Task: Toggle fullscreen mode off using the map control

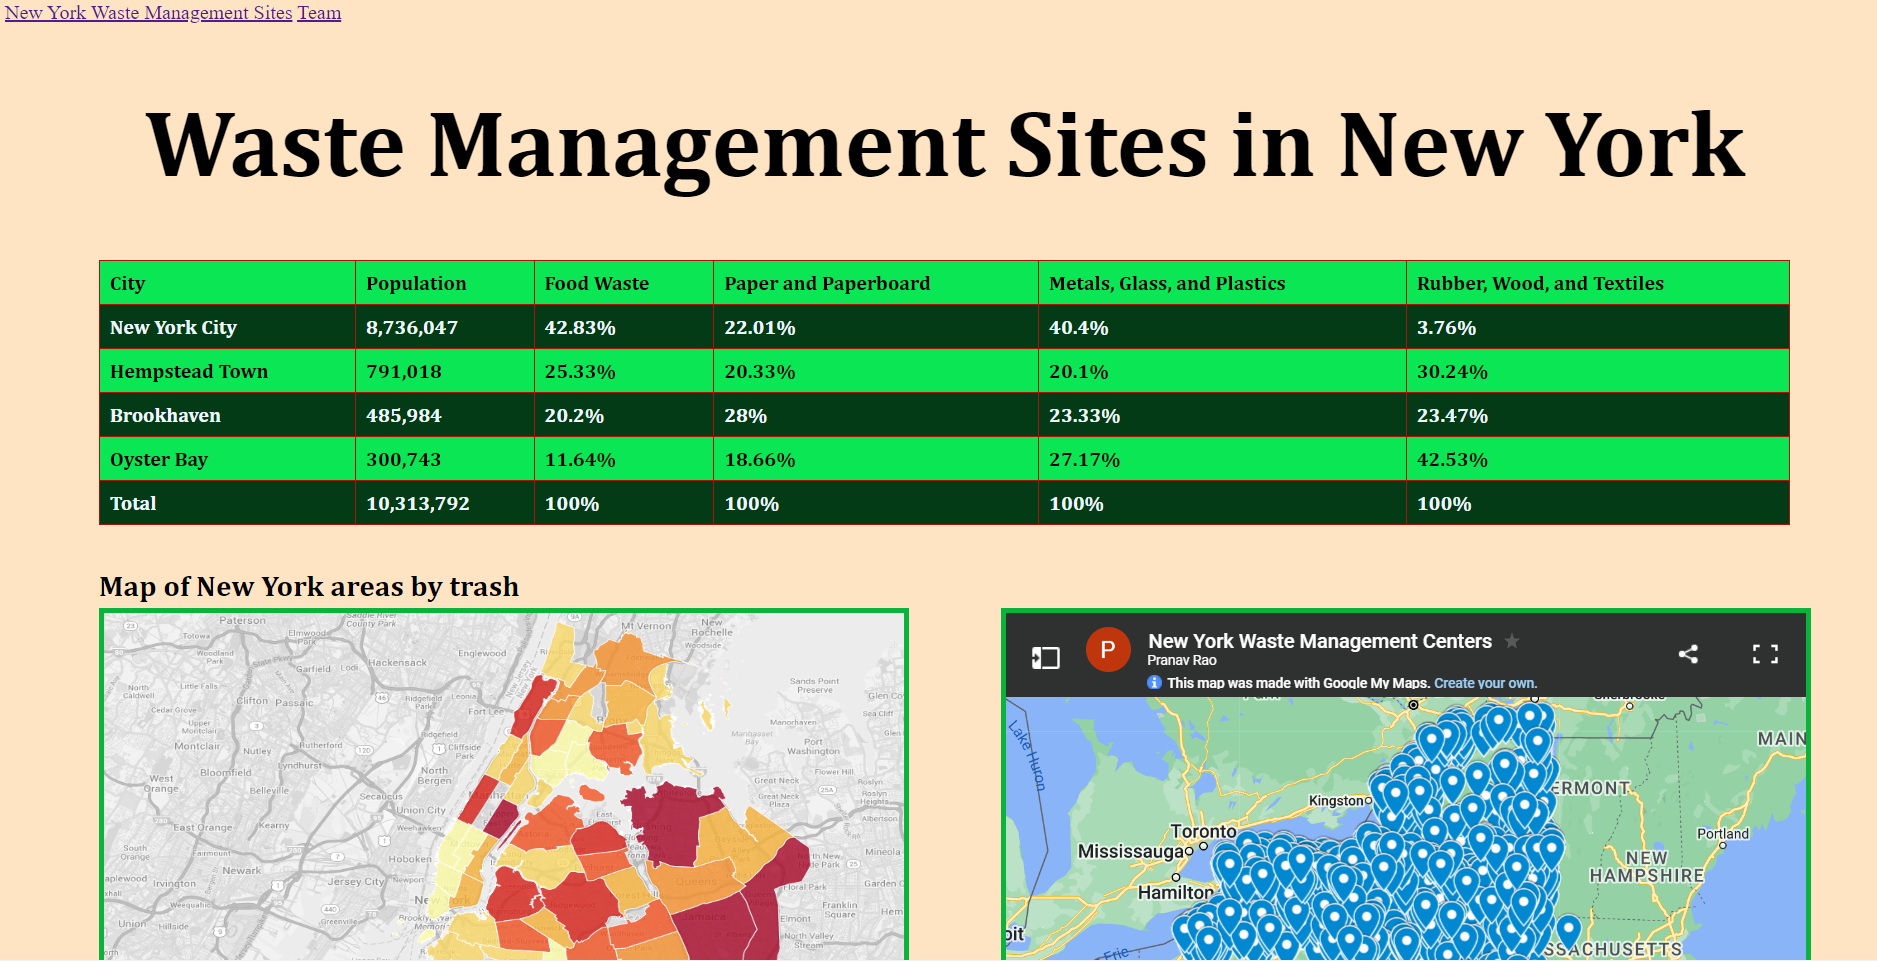Action: (1766, 655)
